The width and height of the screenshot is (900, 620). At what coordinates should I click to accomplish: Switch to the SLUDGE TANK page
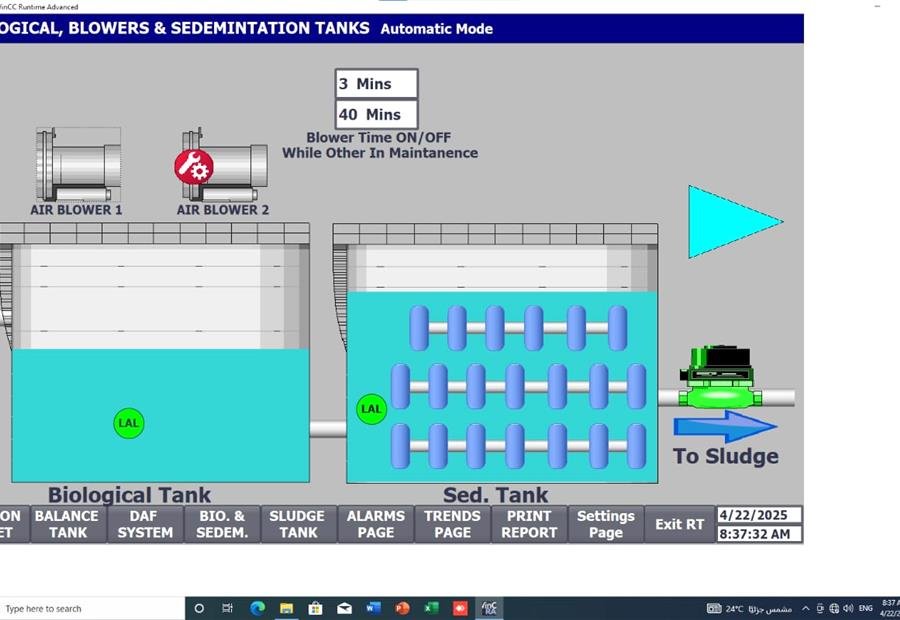(x=298, y=524)
